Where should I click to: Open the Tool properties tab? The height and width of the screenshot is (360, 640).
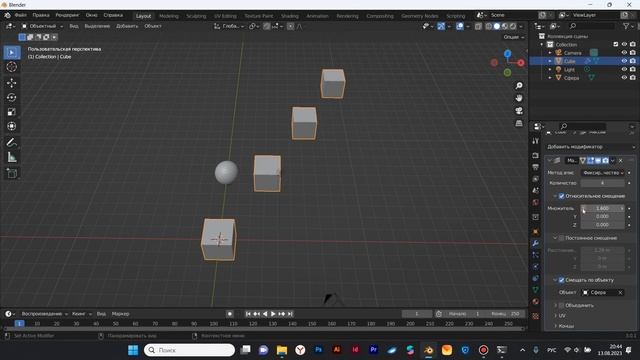pos(536,141)
